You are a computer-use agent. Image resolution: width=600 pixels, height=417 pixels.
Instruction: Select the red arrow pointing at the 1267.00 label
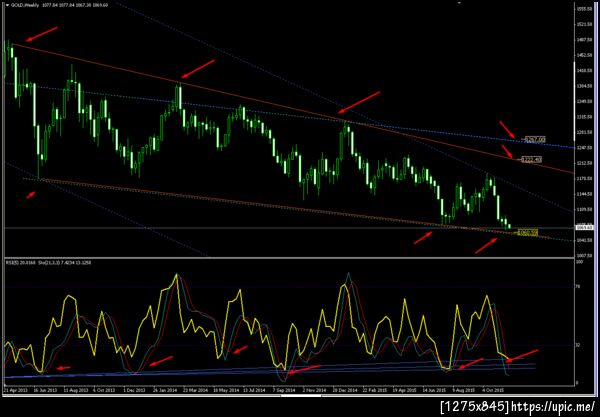507,130
